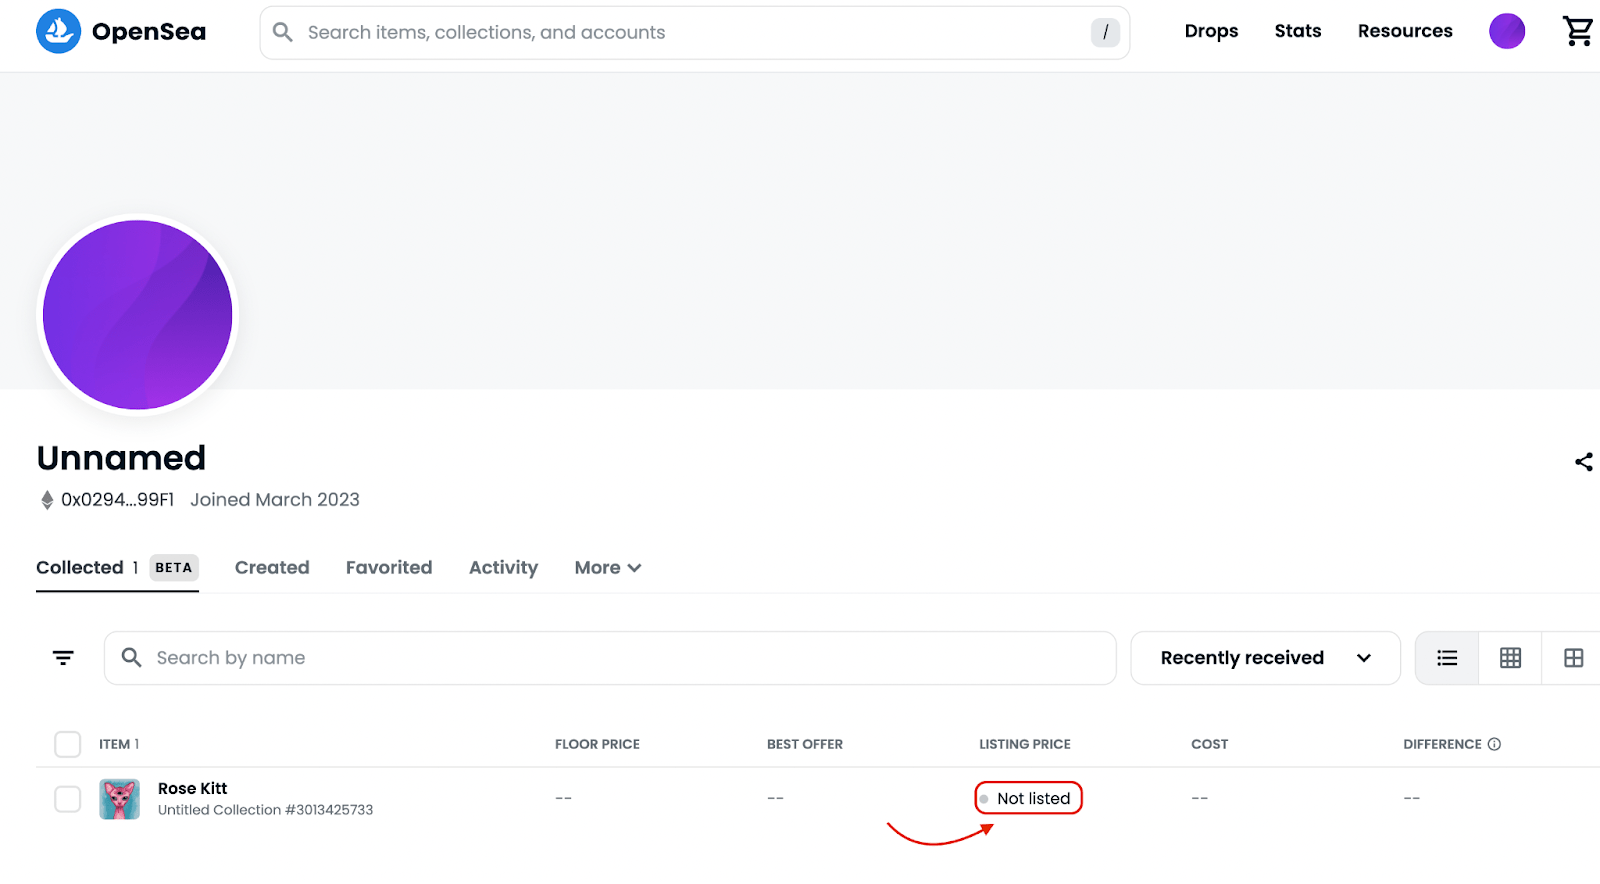Open the Created tab
This screenshot has height=884, width=1600.
(272, 568)
